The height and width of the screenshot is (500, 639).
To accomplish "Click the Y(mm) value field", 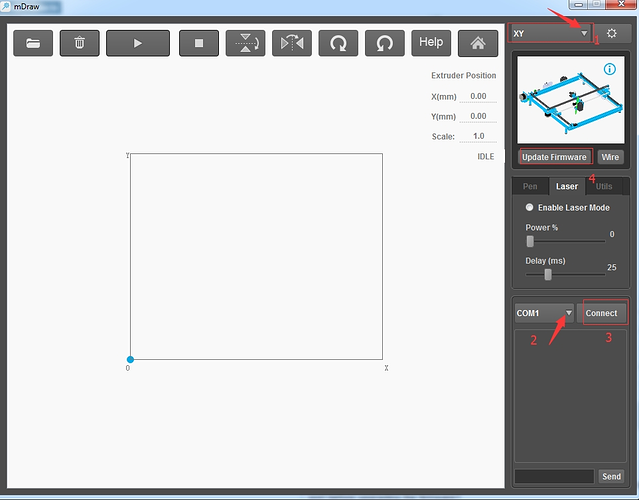I will (x=478, y=116).
